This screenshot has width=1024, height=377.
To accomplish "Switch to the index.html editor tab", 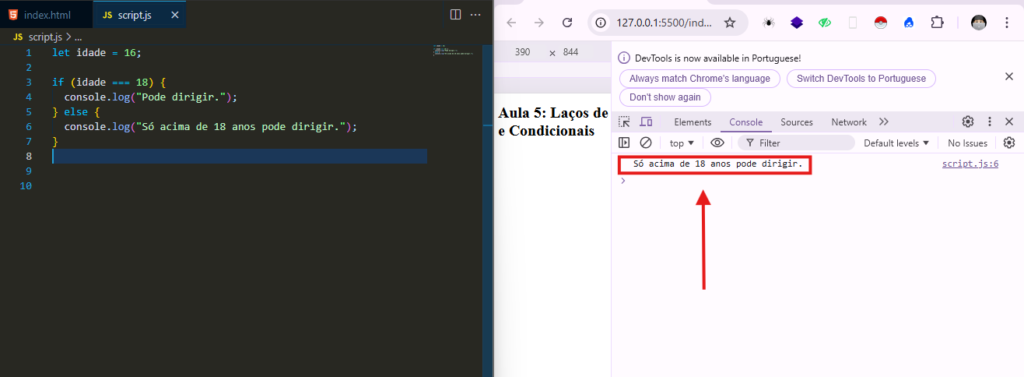I will [46, 14].
